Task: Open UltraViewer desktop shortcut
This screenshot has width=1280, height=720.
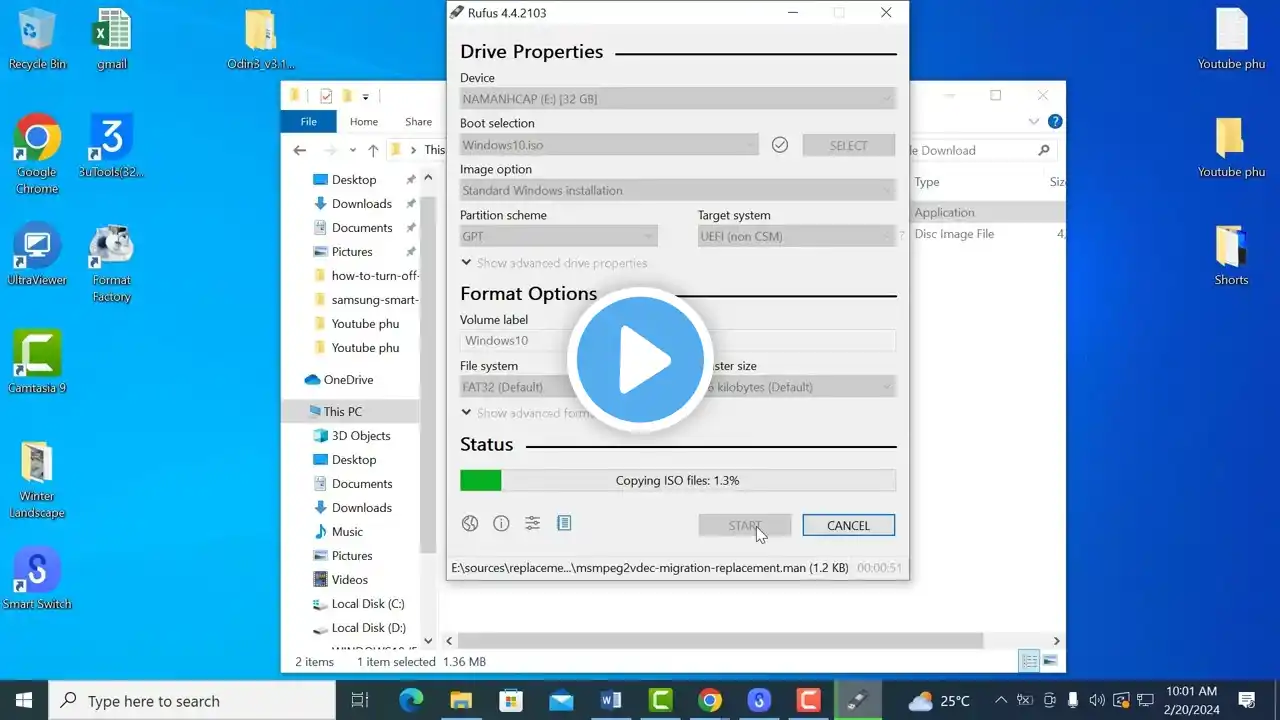Action: point(37,255)
